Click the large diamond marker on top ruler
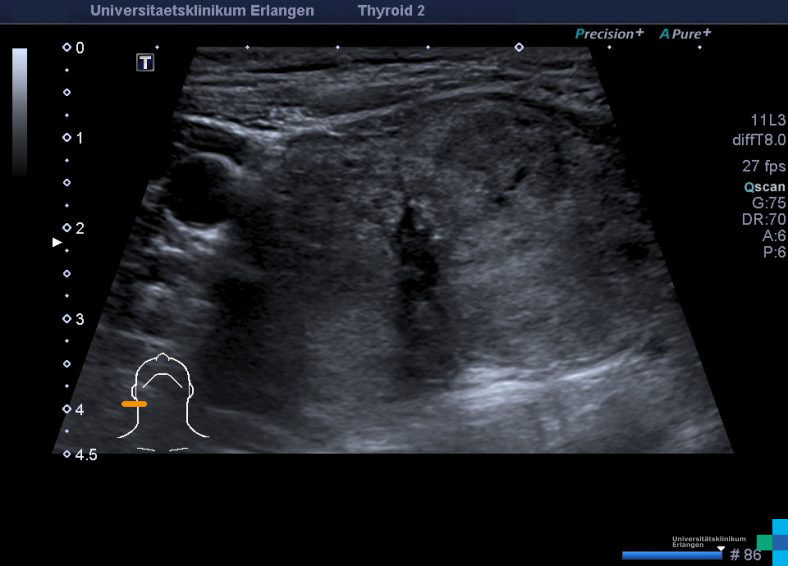This screenshot has width=788, height=566. 518,47
